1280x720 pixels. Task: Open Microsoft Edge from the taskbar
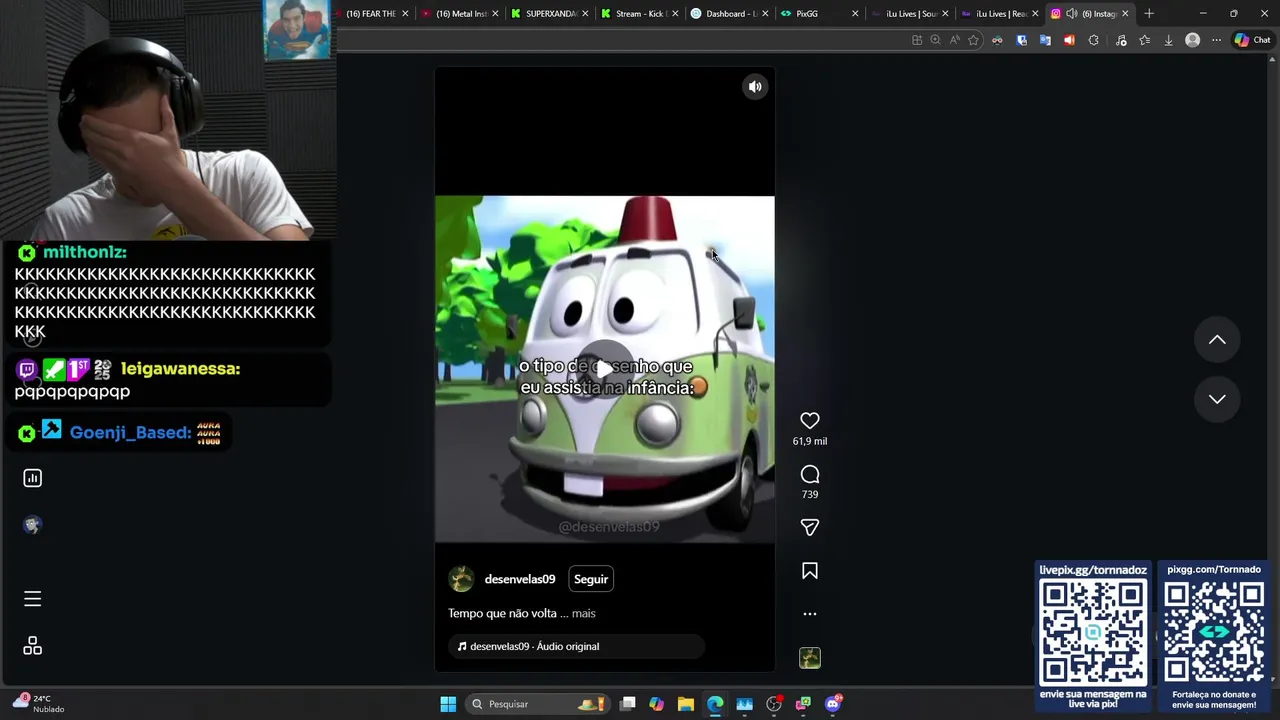[x=715, y=704]
